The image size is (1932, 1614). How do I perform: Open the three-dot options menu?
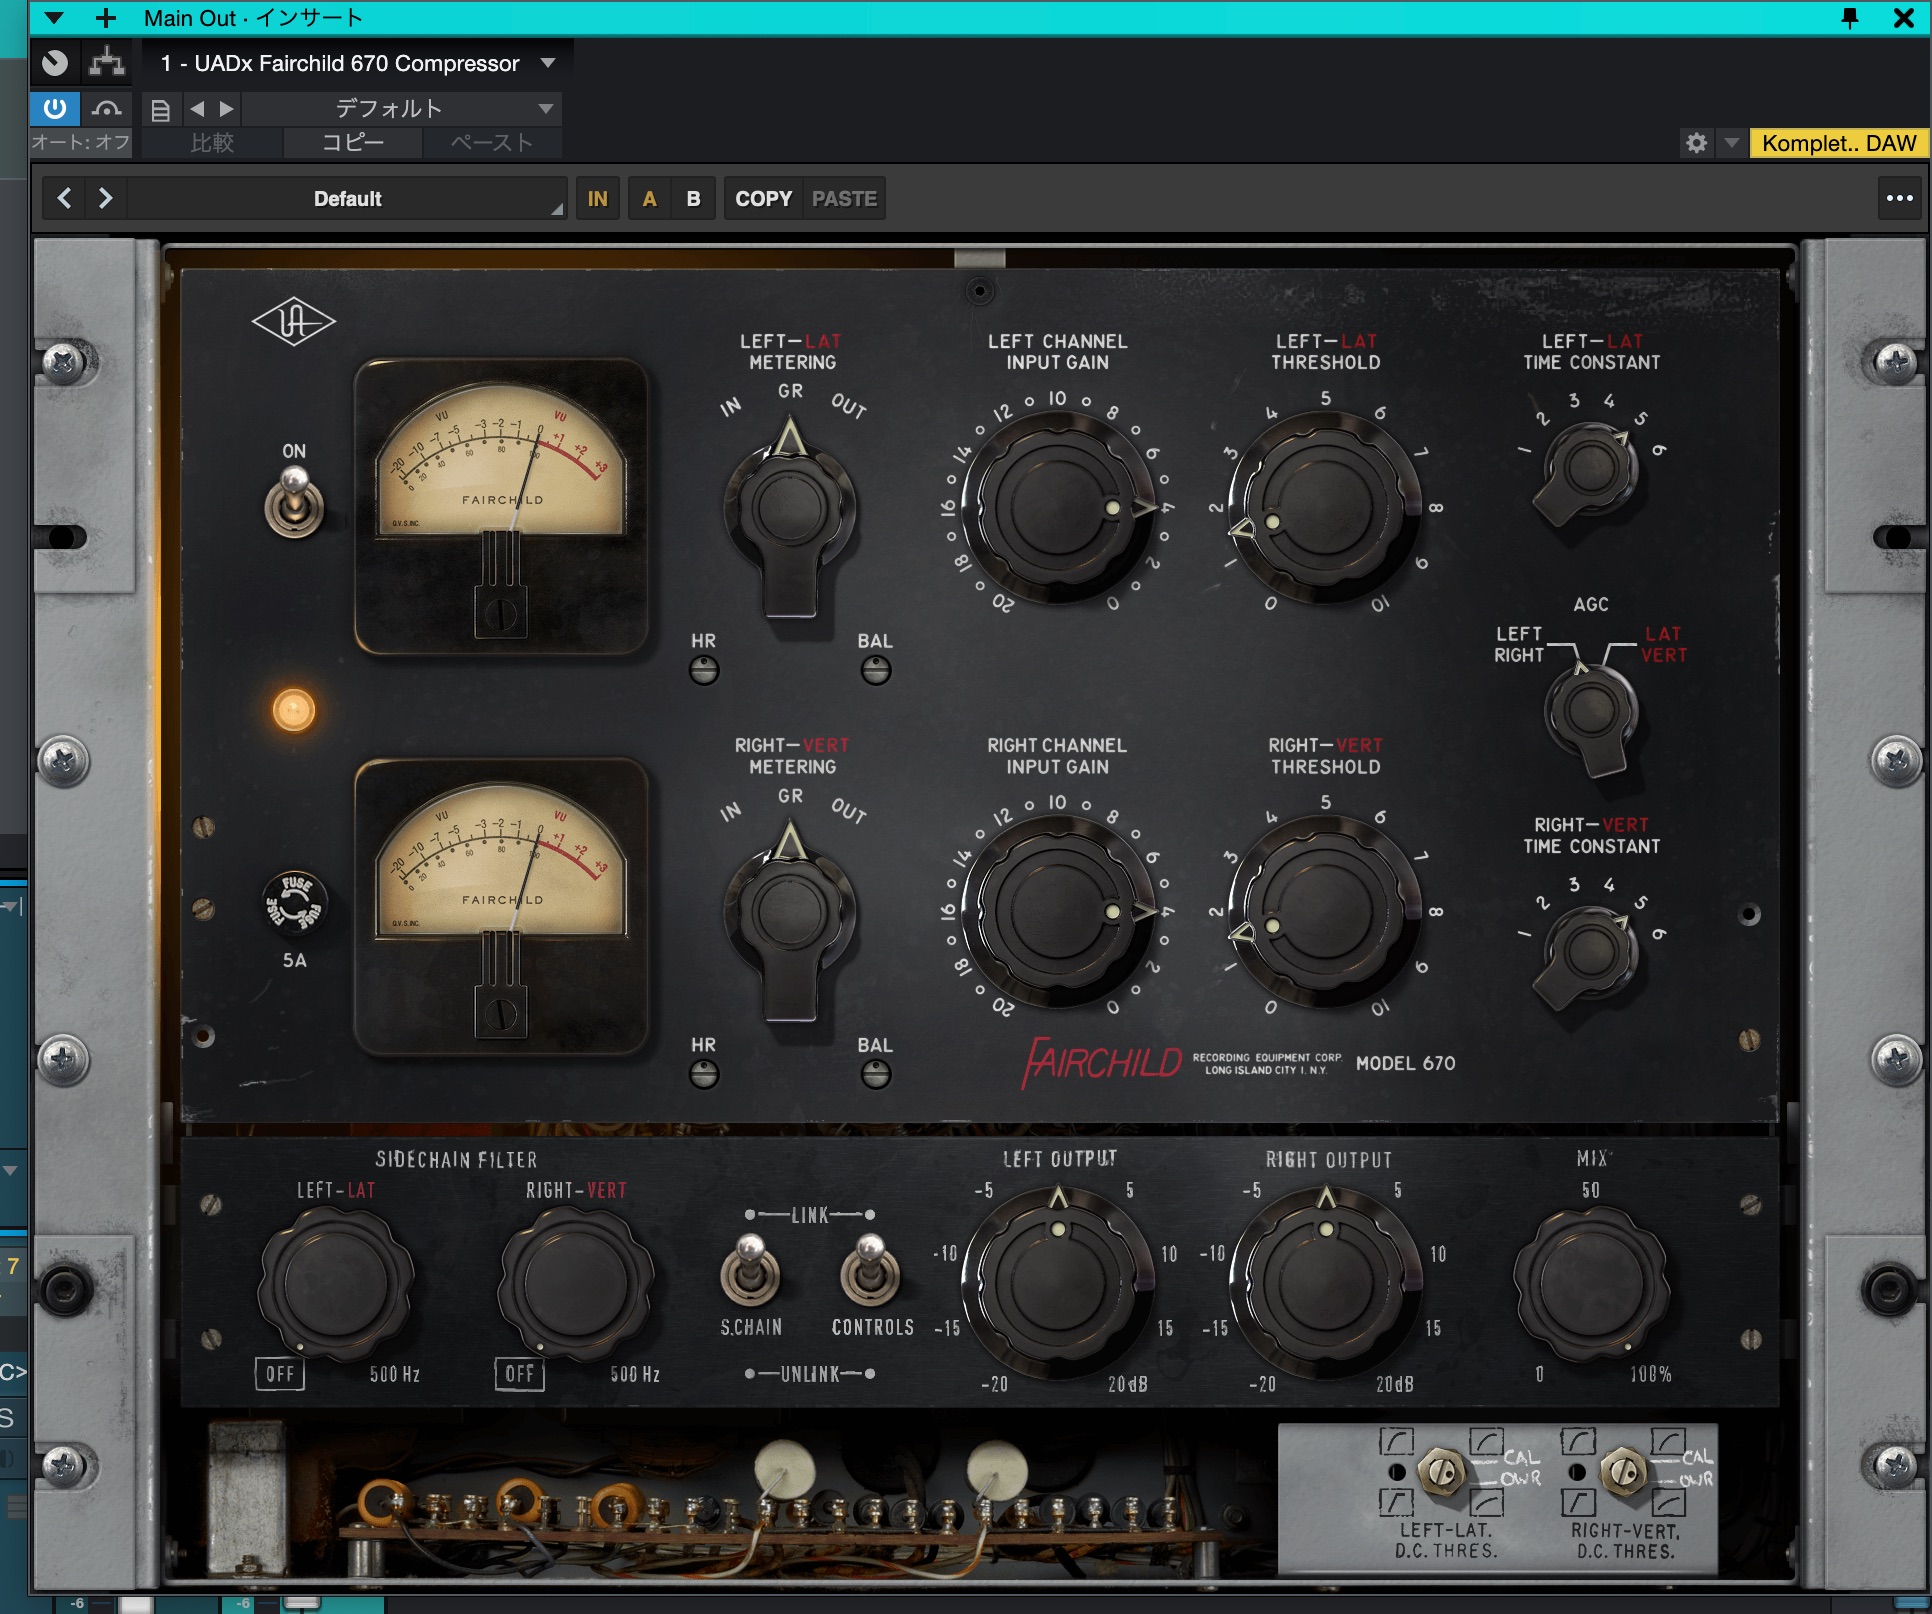[x=1899, y=198]
